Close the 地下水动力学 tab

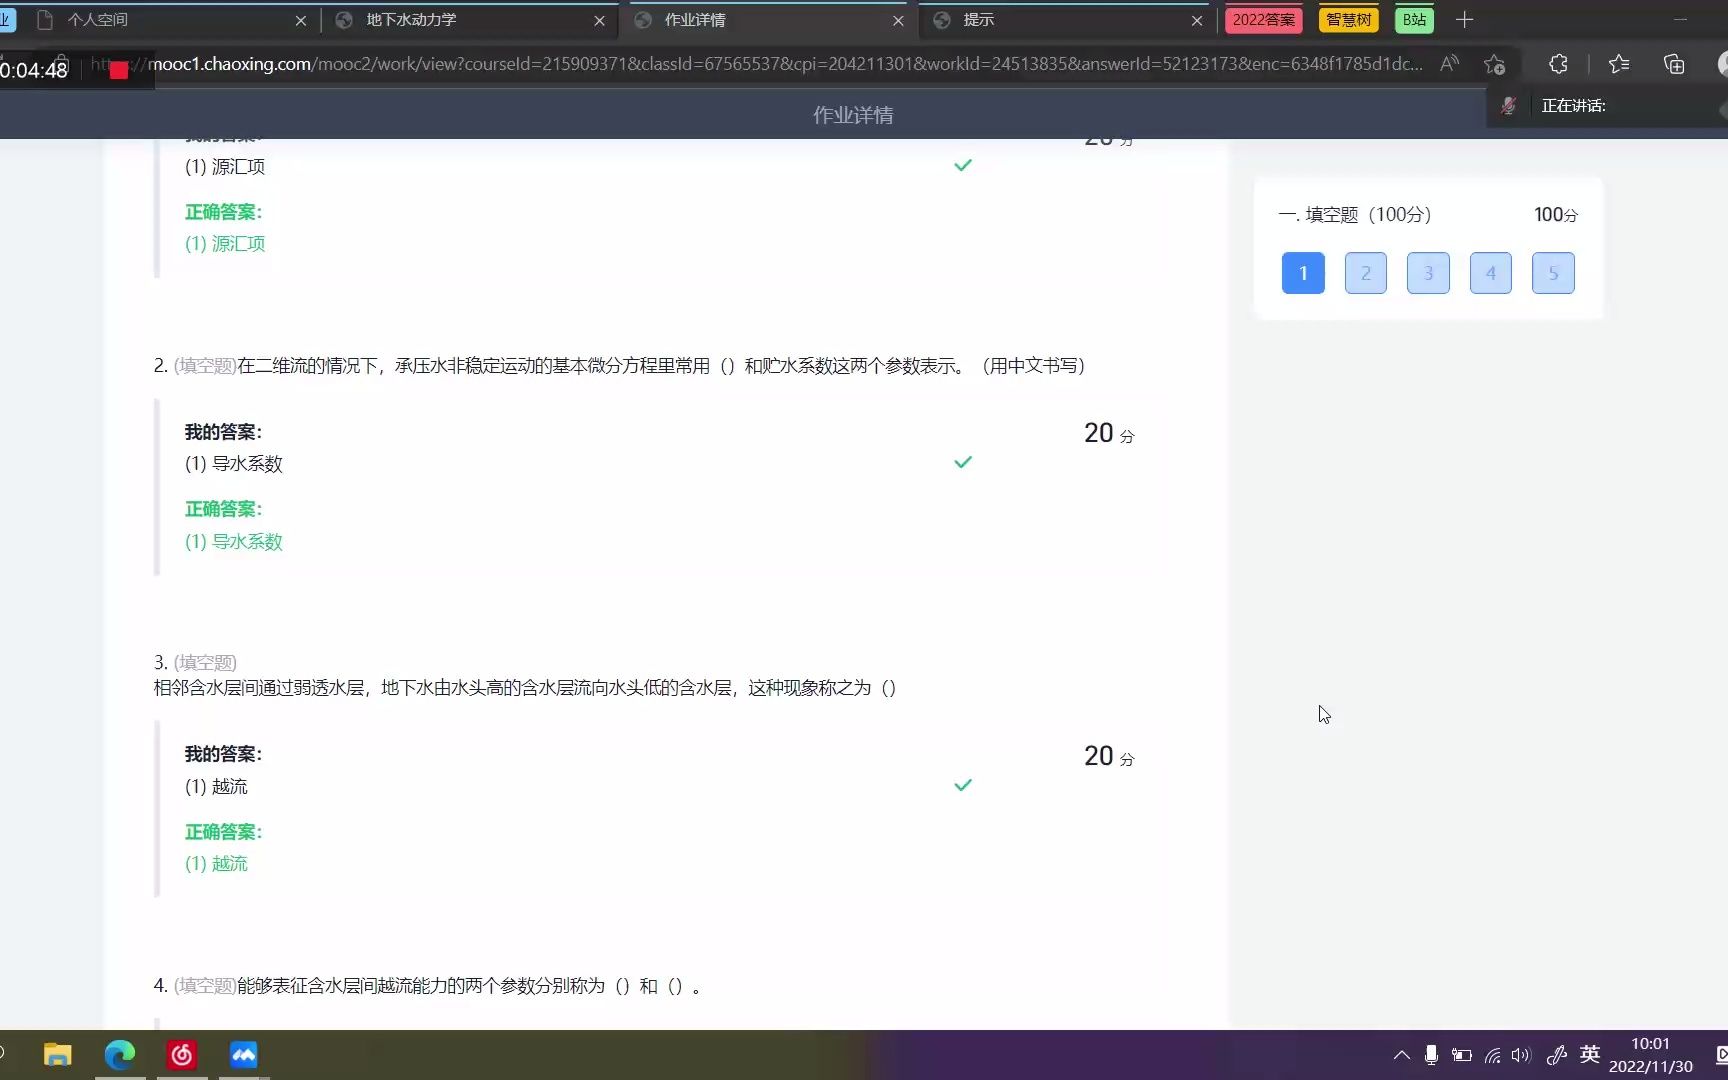[x=599, y=20]
